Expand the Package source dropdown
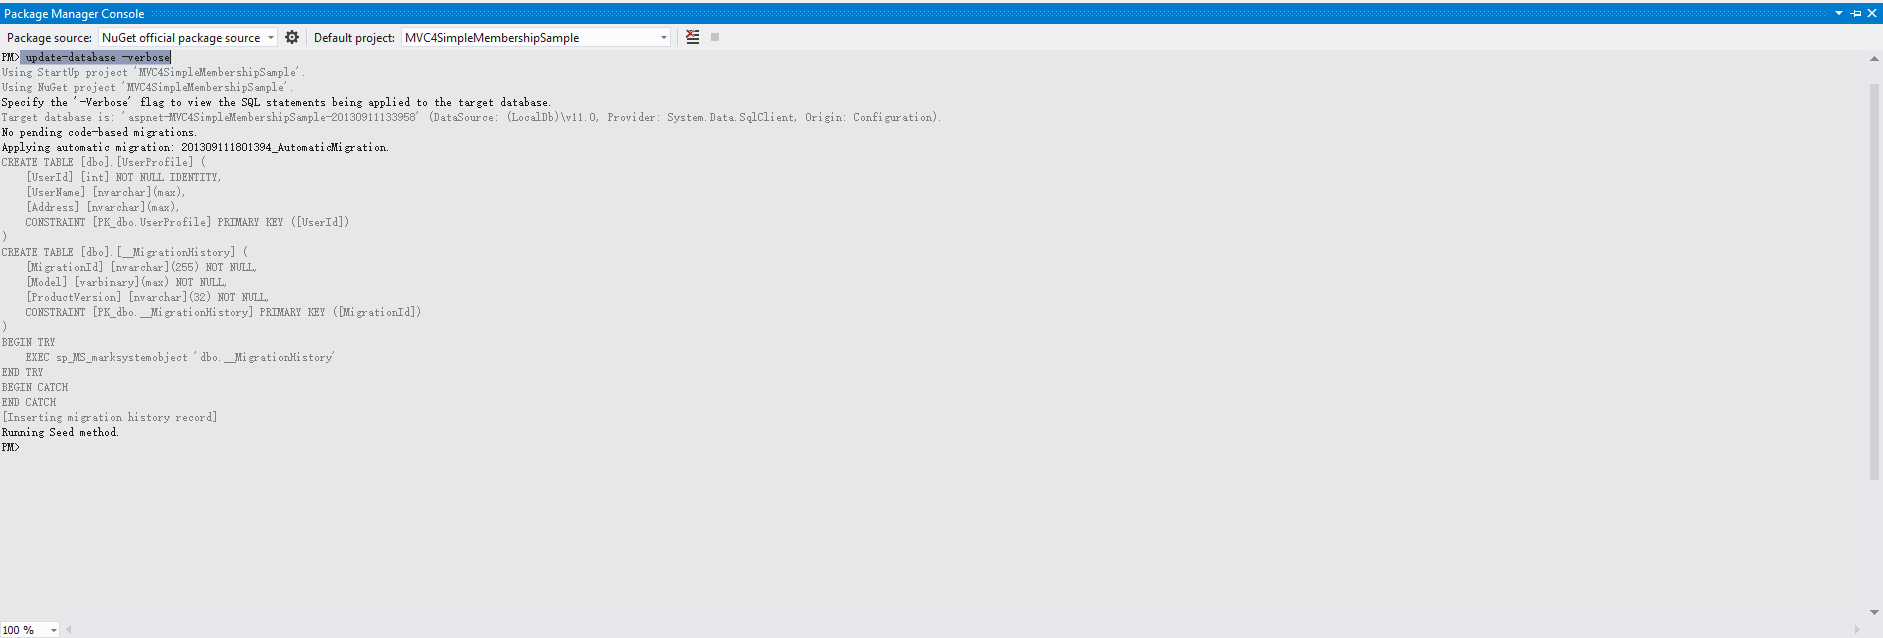 tap(270, 38)
